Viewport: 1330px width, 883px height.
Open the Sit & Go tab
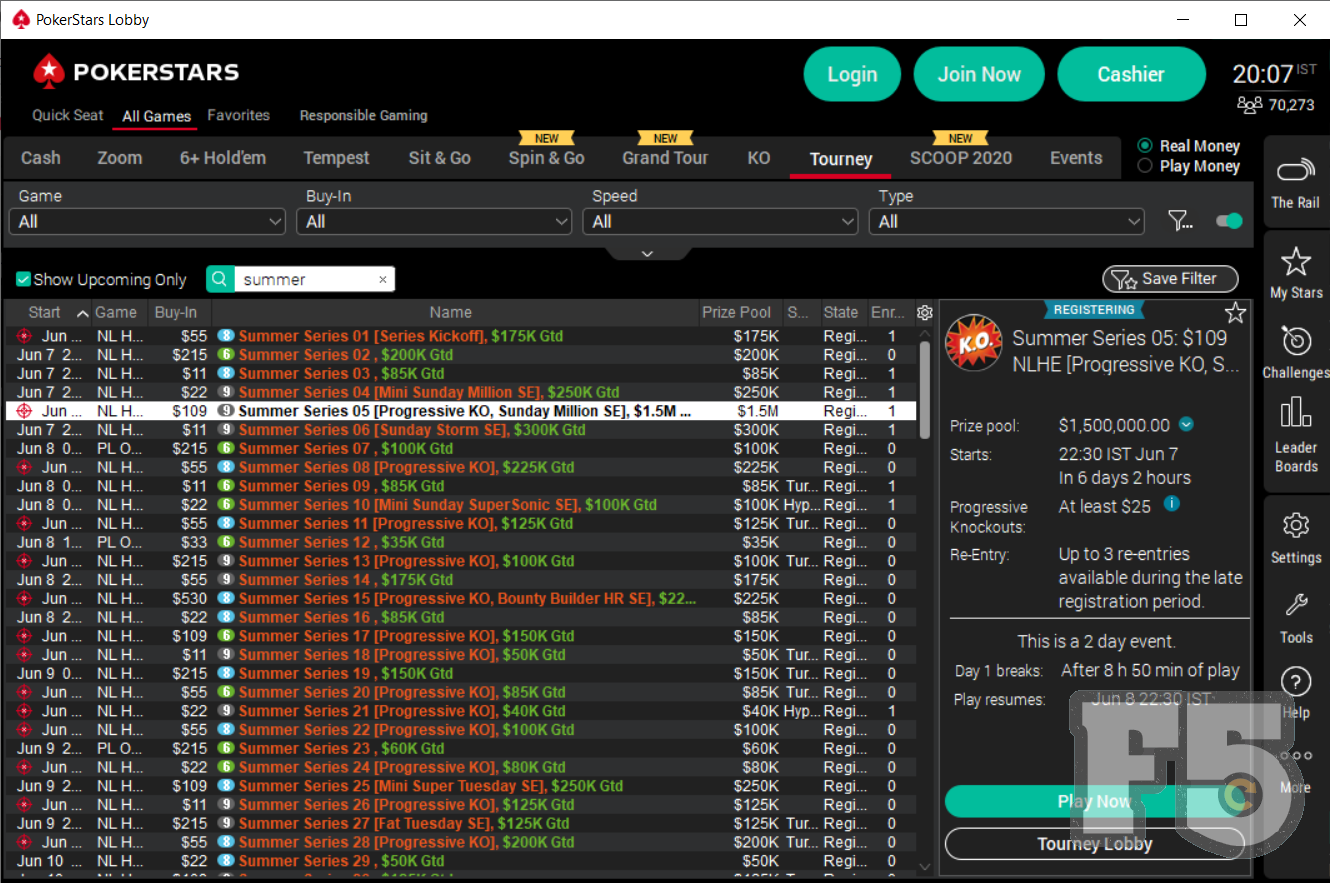pos(440,158)
